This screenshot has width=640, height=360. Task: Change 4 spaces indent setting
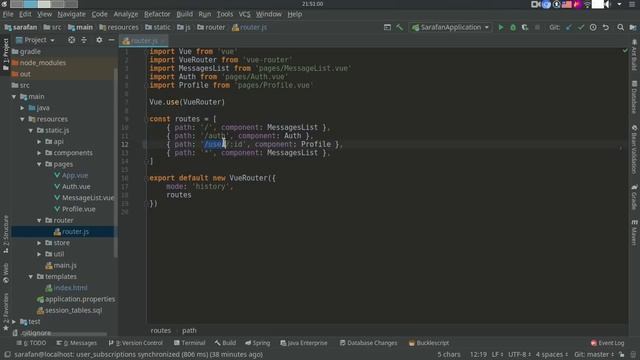(x=552, y=354)
